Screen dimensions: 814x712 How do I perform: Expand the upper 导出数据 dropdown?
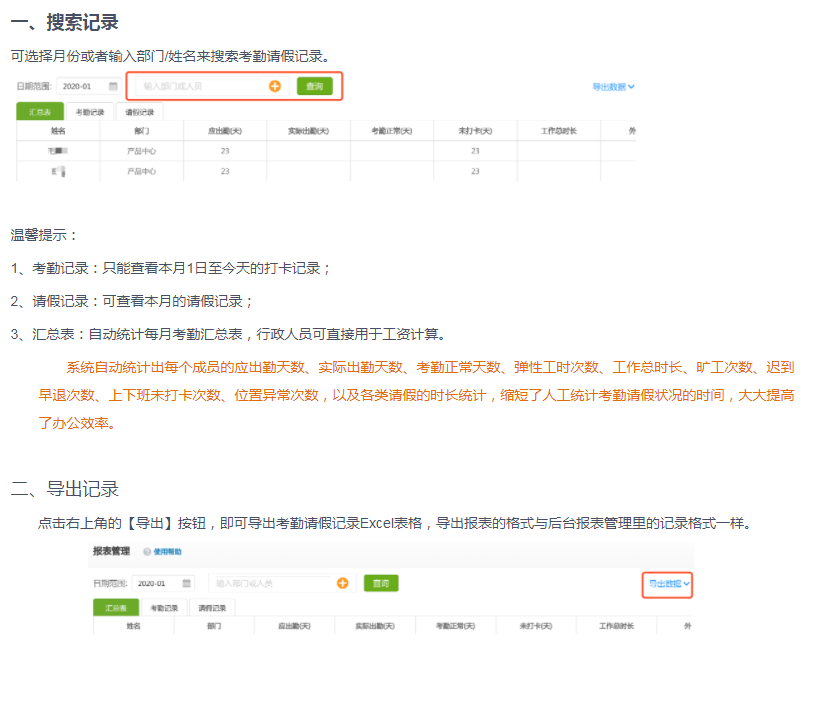click(613, 87)
